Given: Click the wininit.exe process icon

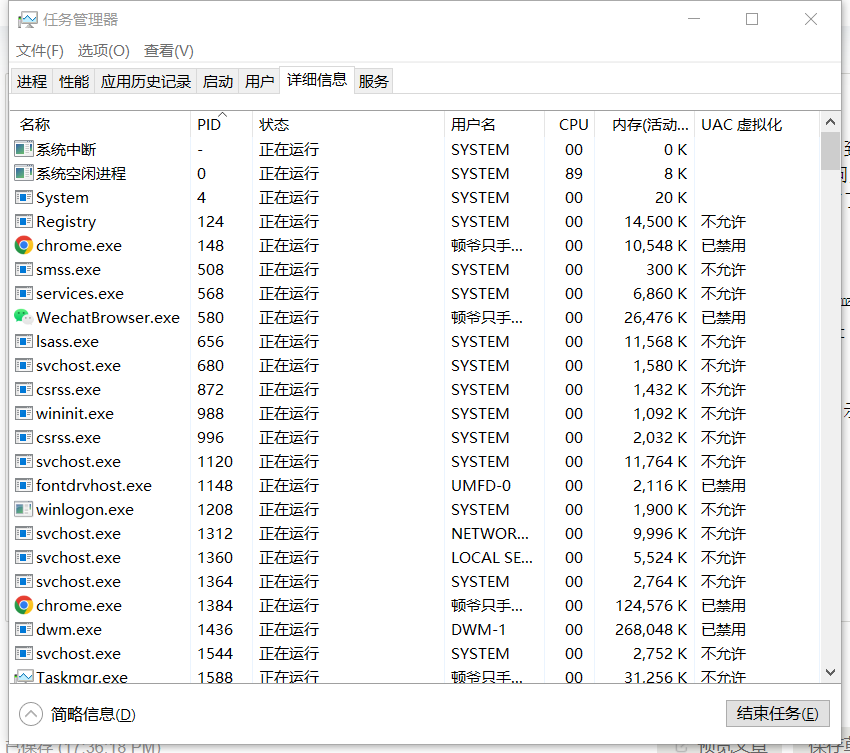Looking at the screenshot, I should point(23,413).
